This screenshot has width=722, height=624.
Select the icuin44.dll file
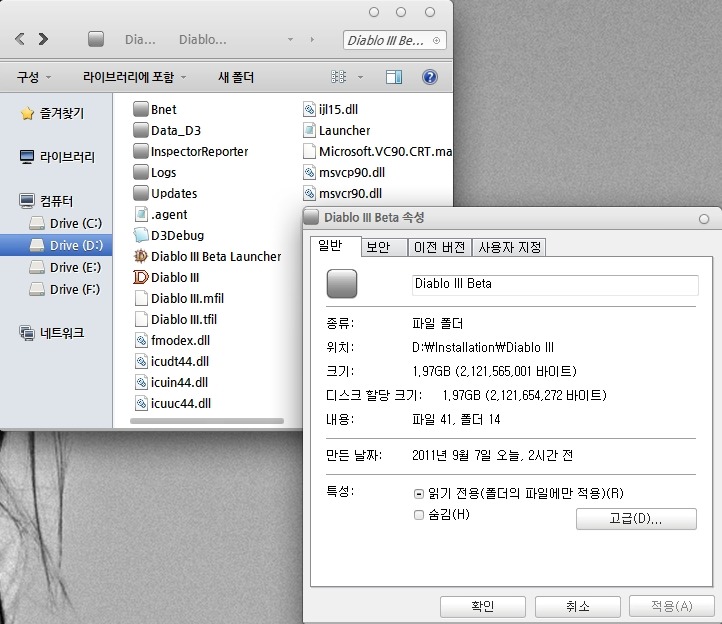pos(171,382)
